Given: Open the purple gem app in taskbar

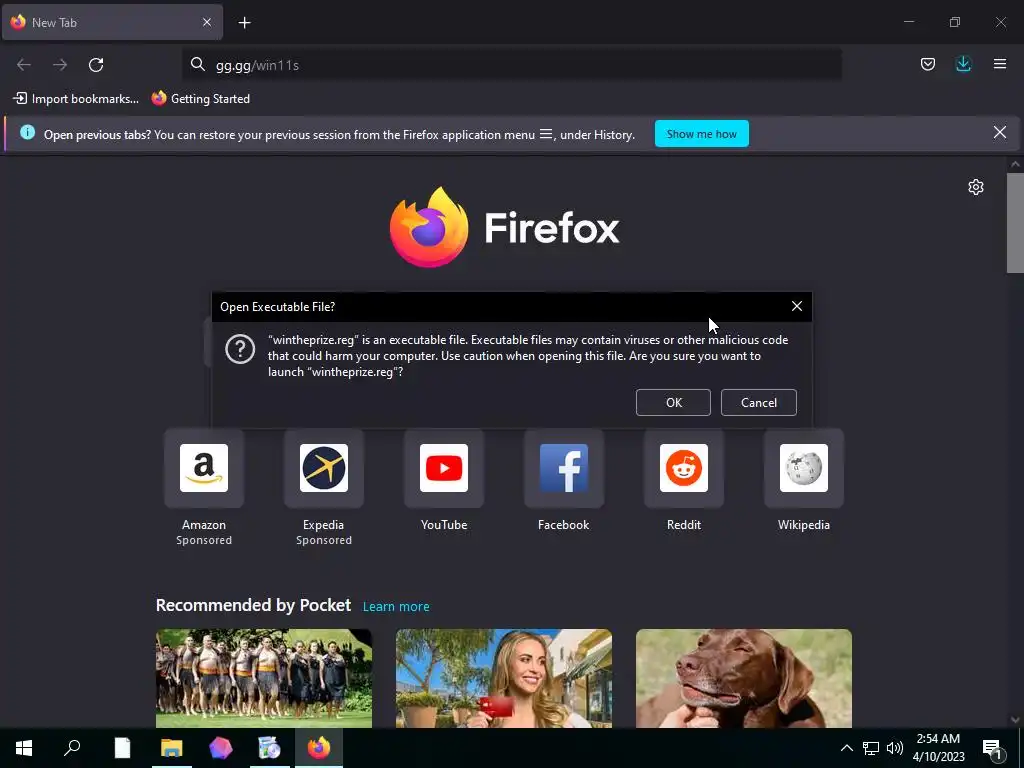Looking at the screenshot, I should point(221,748).
